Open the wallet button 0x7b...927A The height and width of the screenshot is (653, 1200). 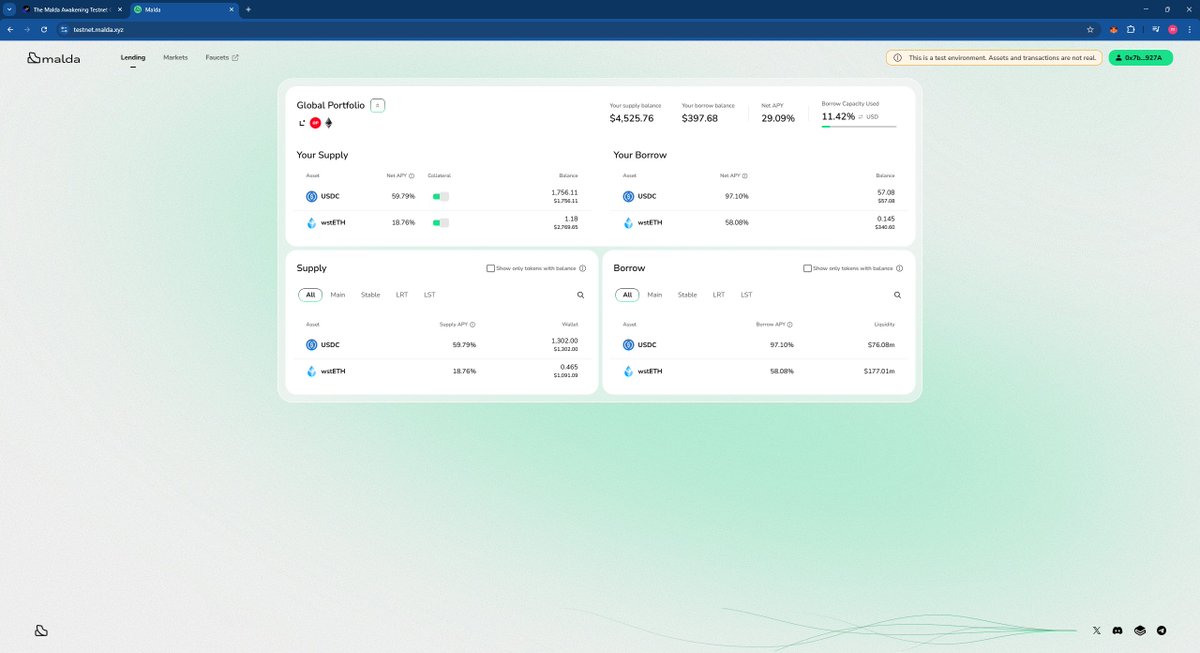(x=1140, y=58)
